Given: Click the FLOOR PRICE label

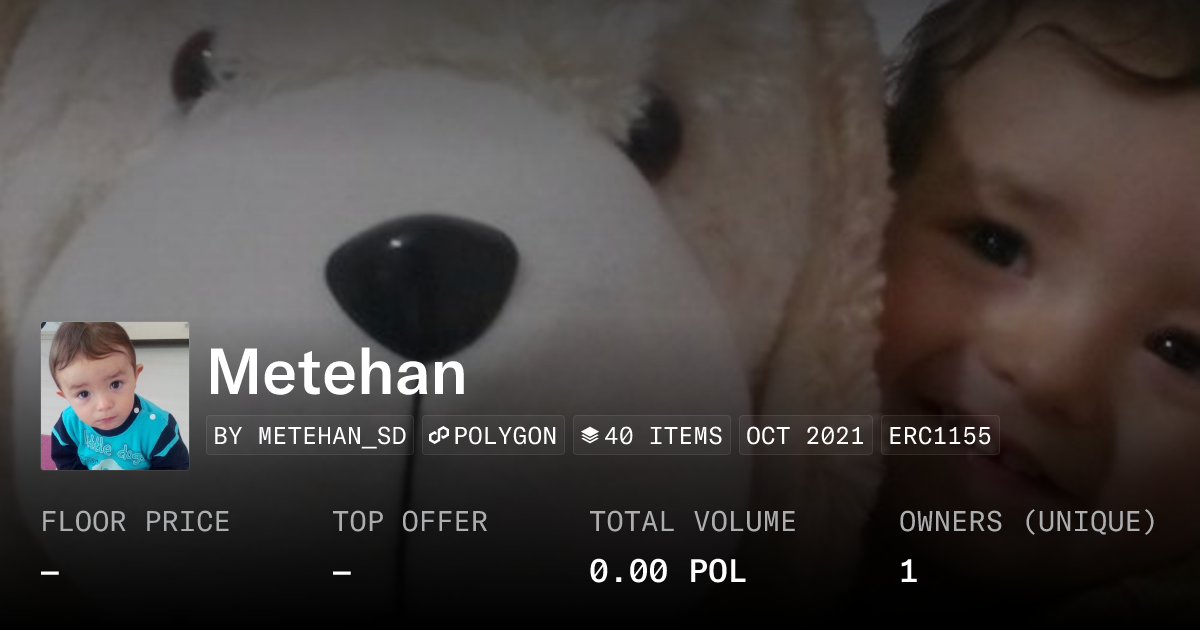Looking at the screenshot, I should [x=135, y=522].
